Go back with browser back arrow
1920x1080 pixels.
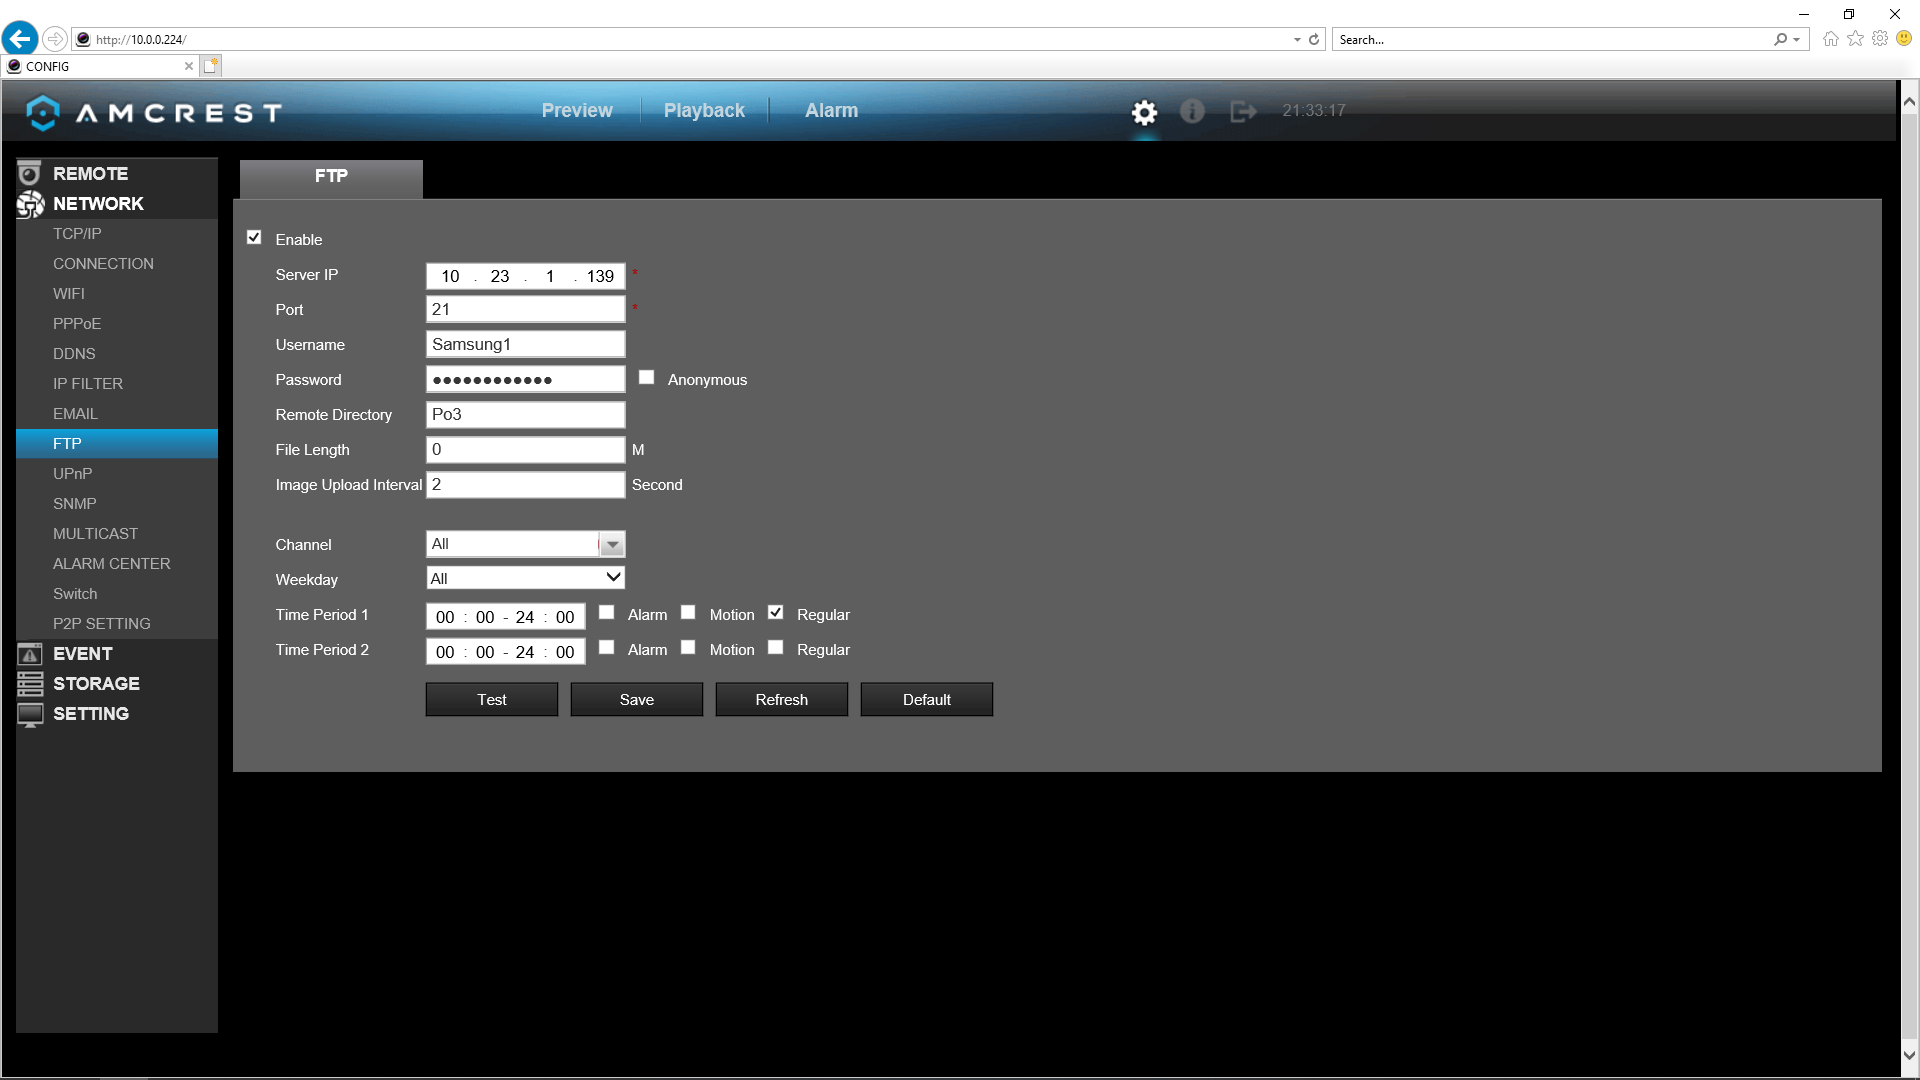[20, 39]
